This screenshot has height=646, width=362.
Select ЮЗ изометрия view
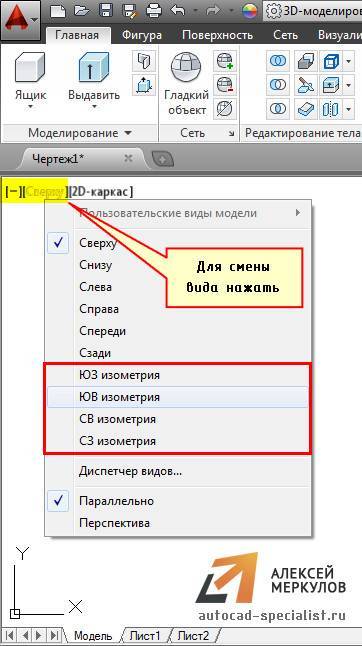click(177, 375)
